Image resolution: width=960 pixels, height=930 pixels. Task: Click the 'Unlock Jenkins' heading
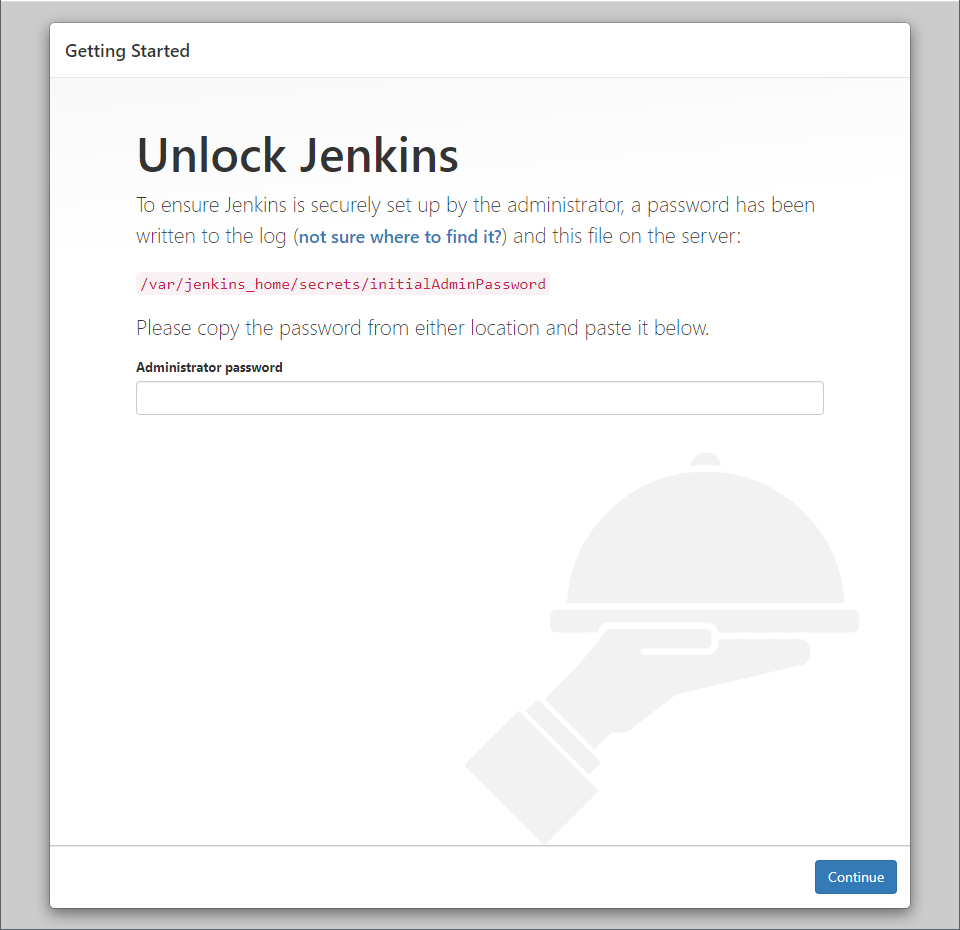[298, 156]
